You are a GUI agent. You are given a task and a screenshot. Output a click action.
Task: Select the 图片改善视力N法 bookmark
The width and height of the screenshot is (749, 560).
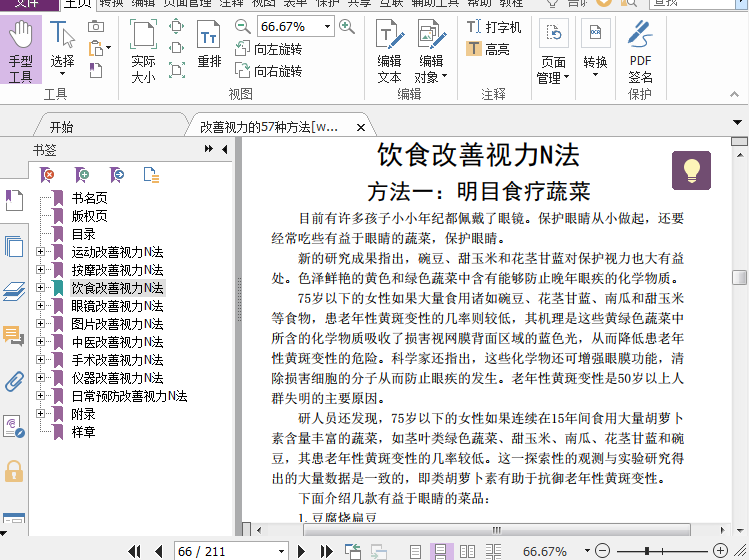pos(118,324)
